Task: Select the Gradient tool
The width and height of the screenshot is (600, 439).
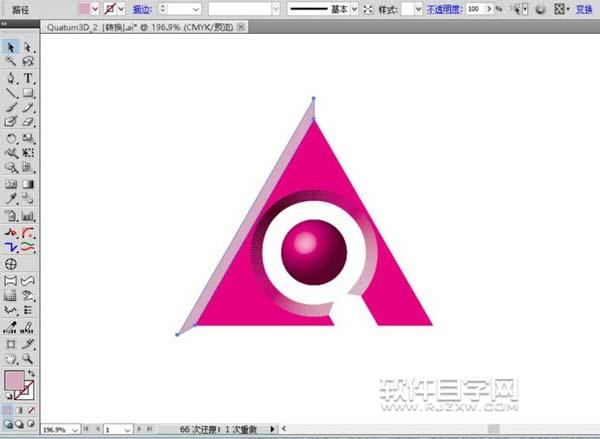Action: [28, 184]
